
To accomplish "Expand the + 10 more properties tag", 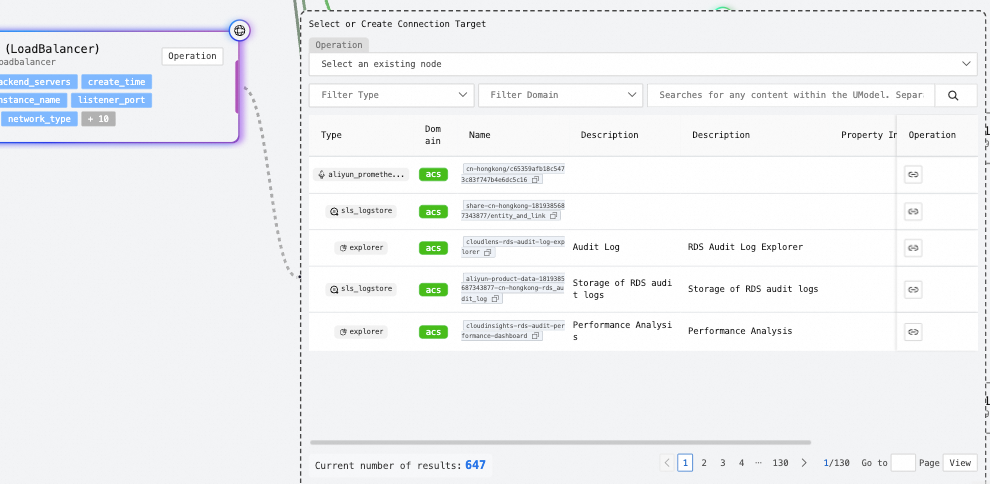I will pyautogui.click(x=98, y=119).
